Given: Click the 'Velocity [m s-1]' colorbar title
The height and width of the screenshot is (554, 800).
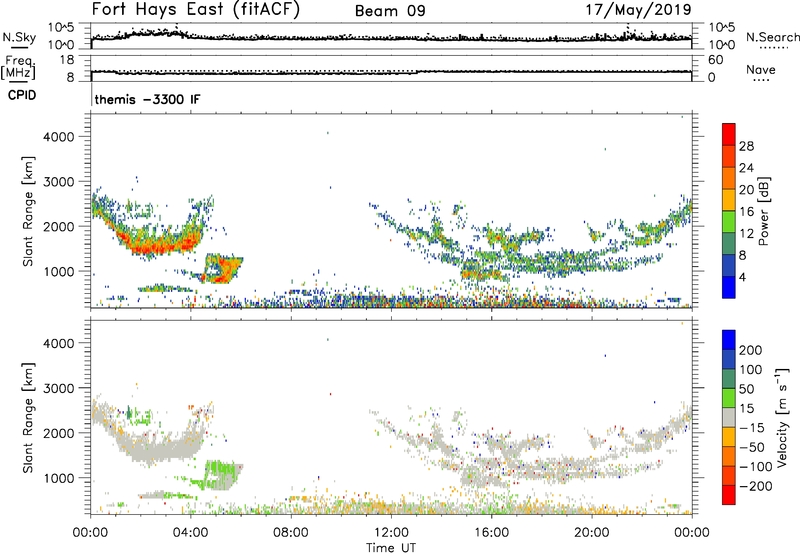Looking at the screenshot, I should coord(781,417).
